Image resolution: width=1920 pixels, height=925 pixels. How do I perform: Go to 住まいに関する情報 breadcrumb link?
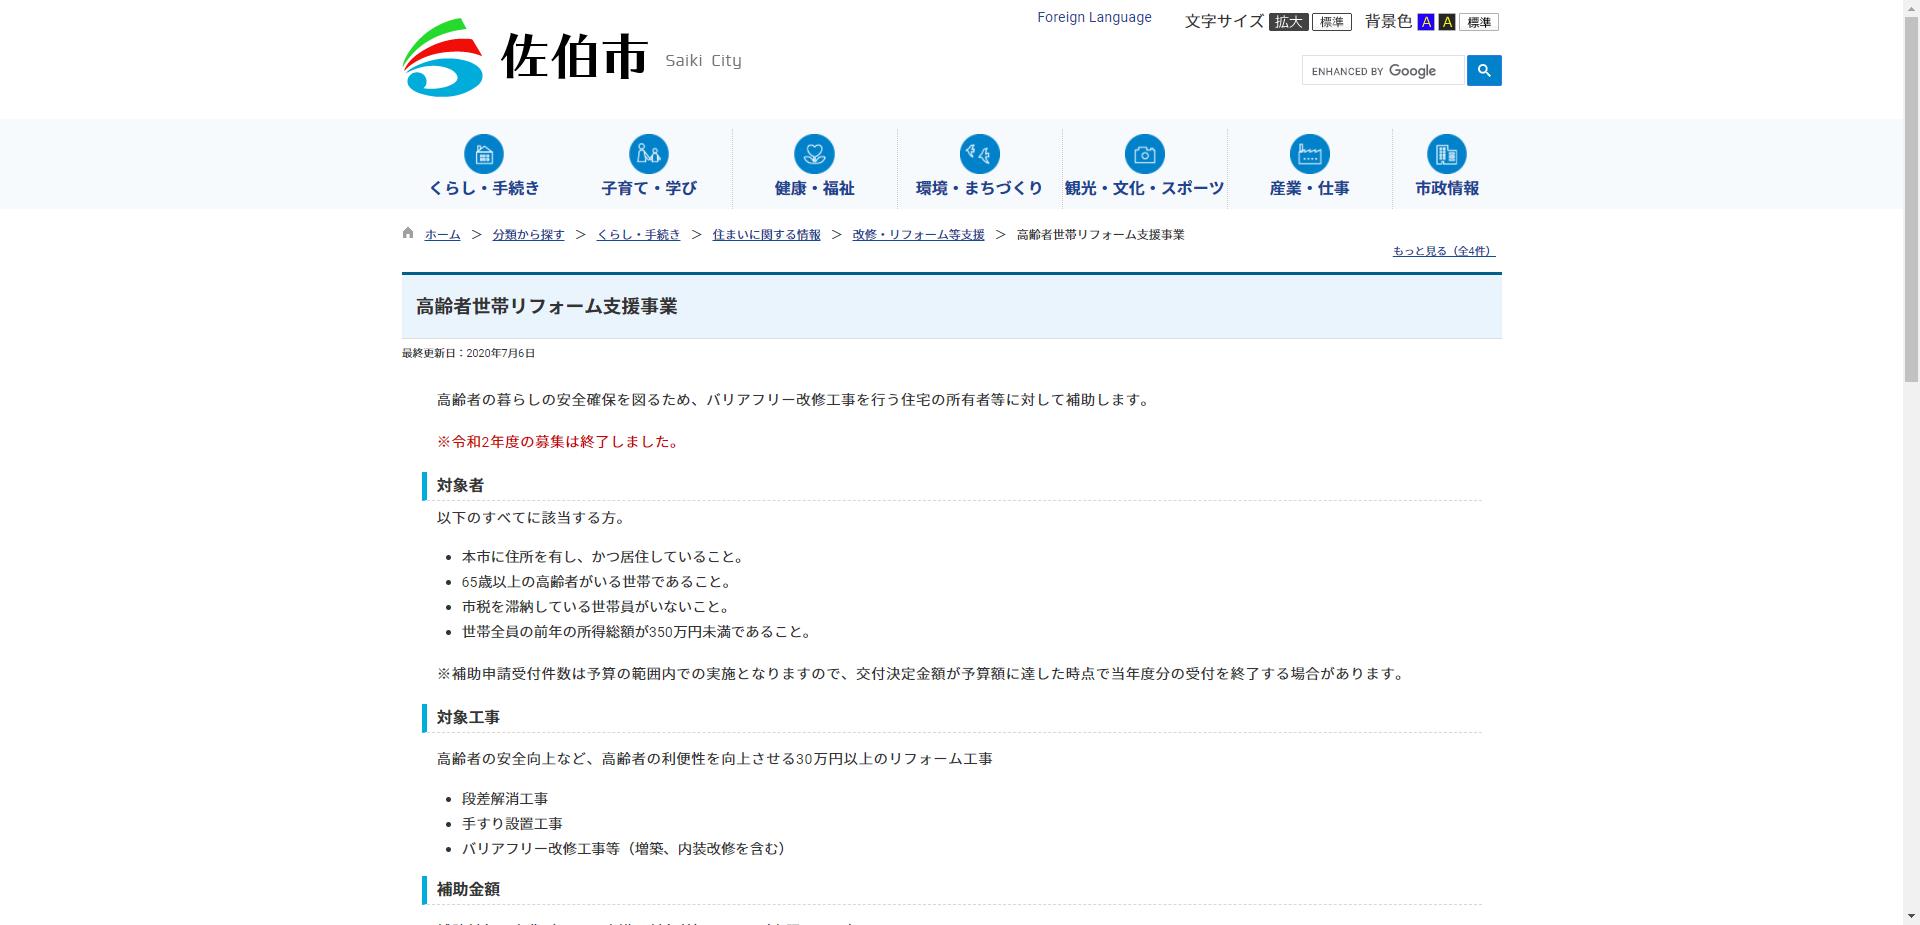pyautogui.click(x=766, y=234)
